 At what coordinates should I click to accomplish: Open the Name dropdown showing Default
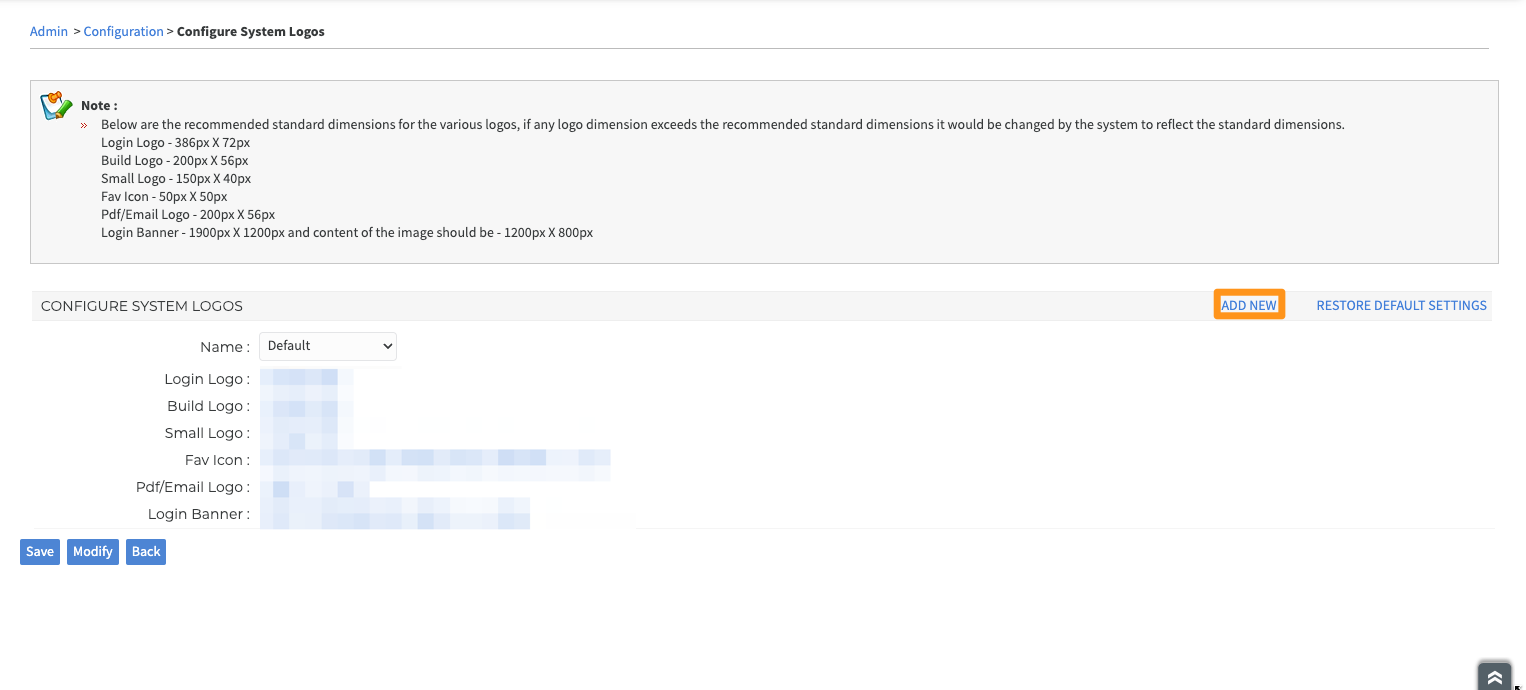pyautogui.click(x=328, y=346)
